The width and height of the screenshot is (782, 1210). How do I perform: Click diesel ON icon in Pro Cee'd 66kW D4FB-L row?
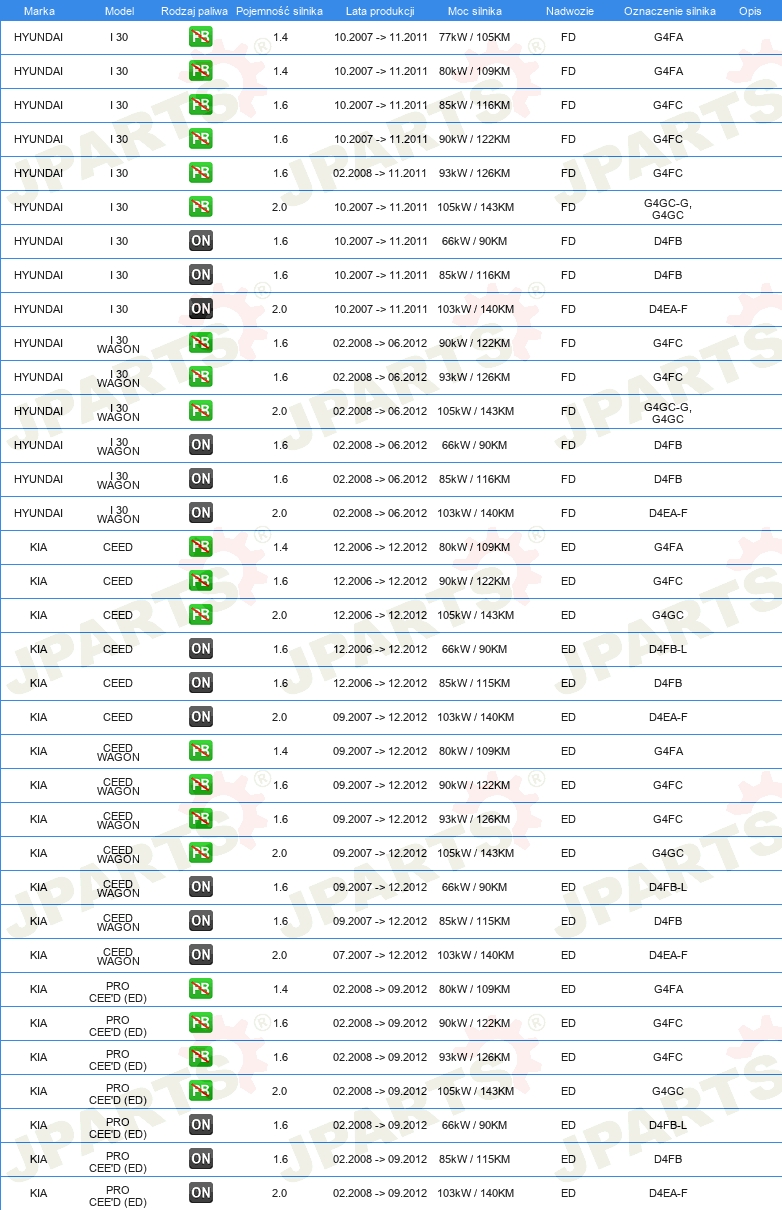point(201,1126)
